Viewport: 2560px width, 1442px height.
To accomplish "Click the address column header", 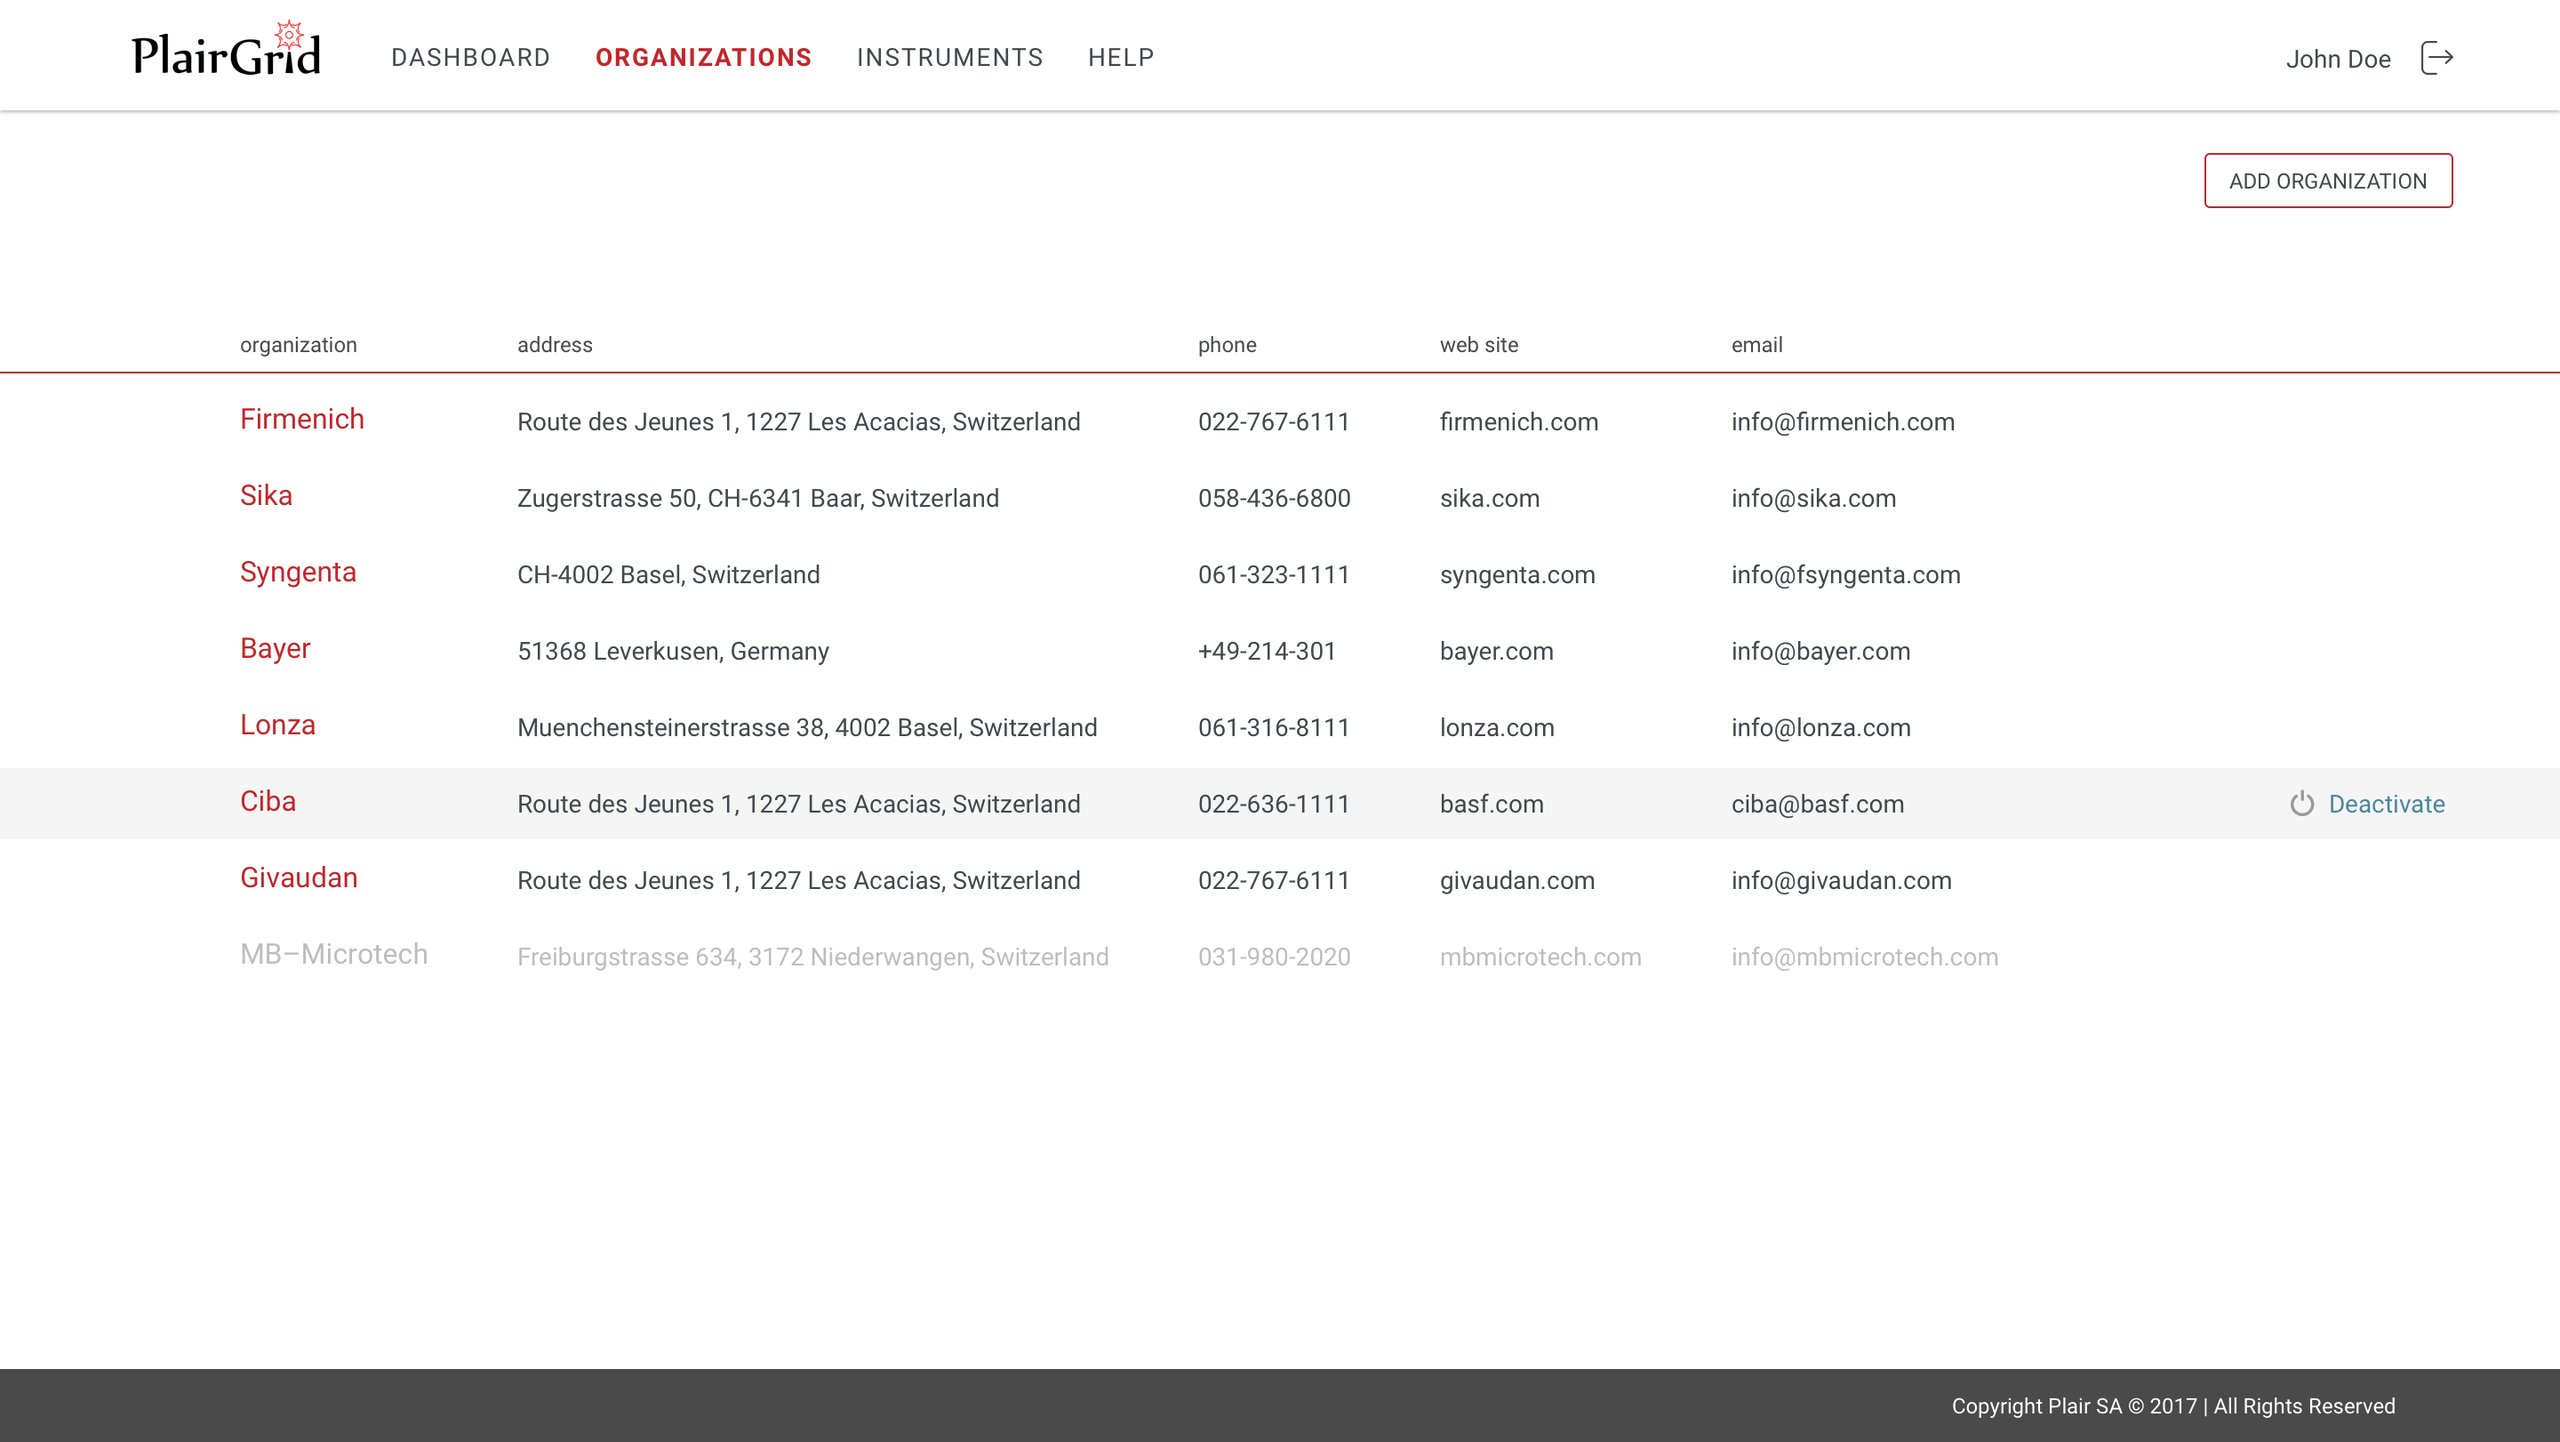I will point(555,345).
